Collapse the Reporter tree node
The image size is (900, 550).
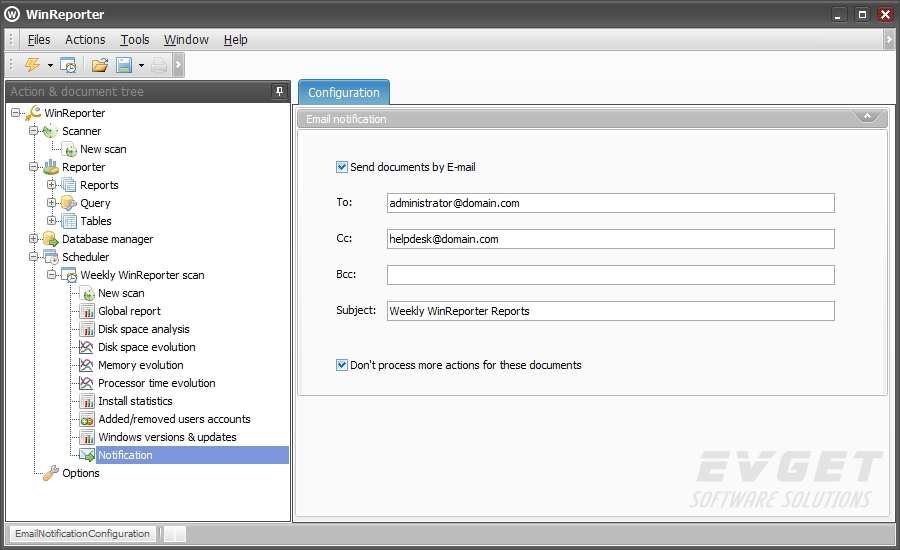[33, 166]
